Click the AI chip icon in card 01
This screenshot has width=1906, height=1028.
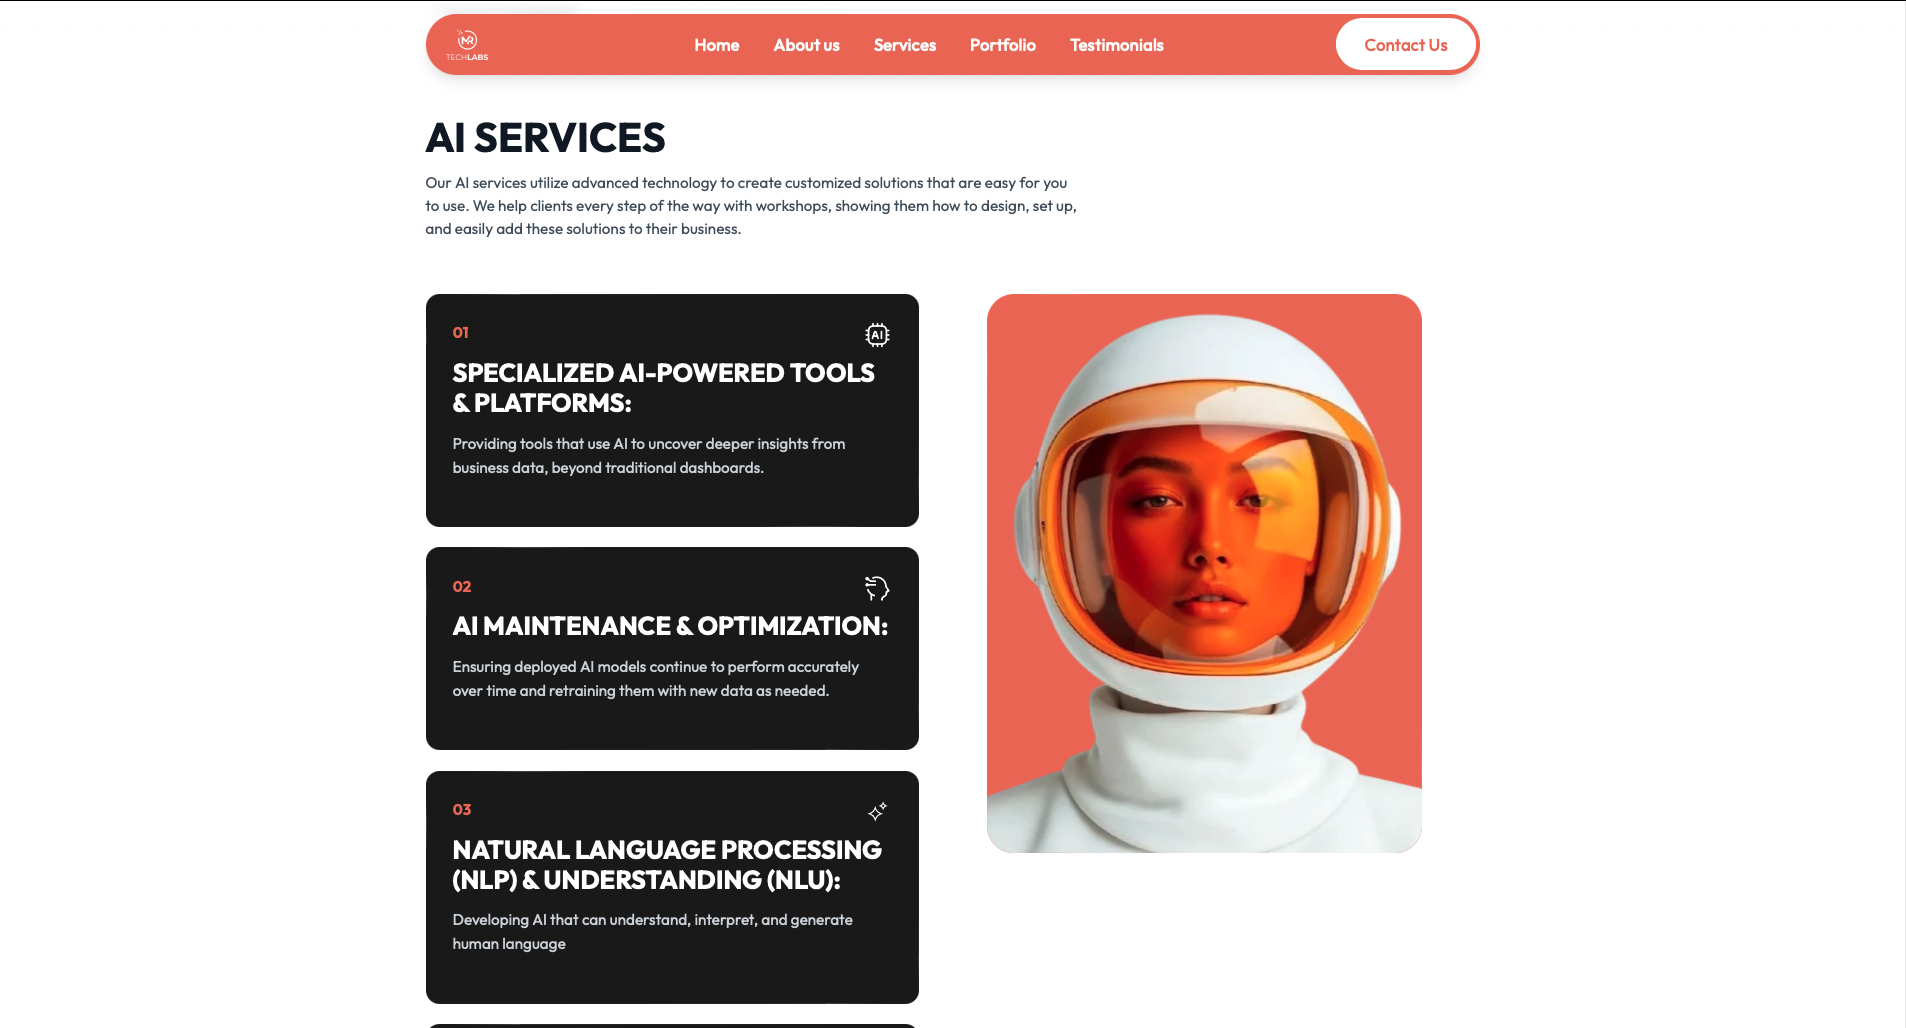click(877, 335)
